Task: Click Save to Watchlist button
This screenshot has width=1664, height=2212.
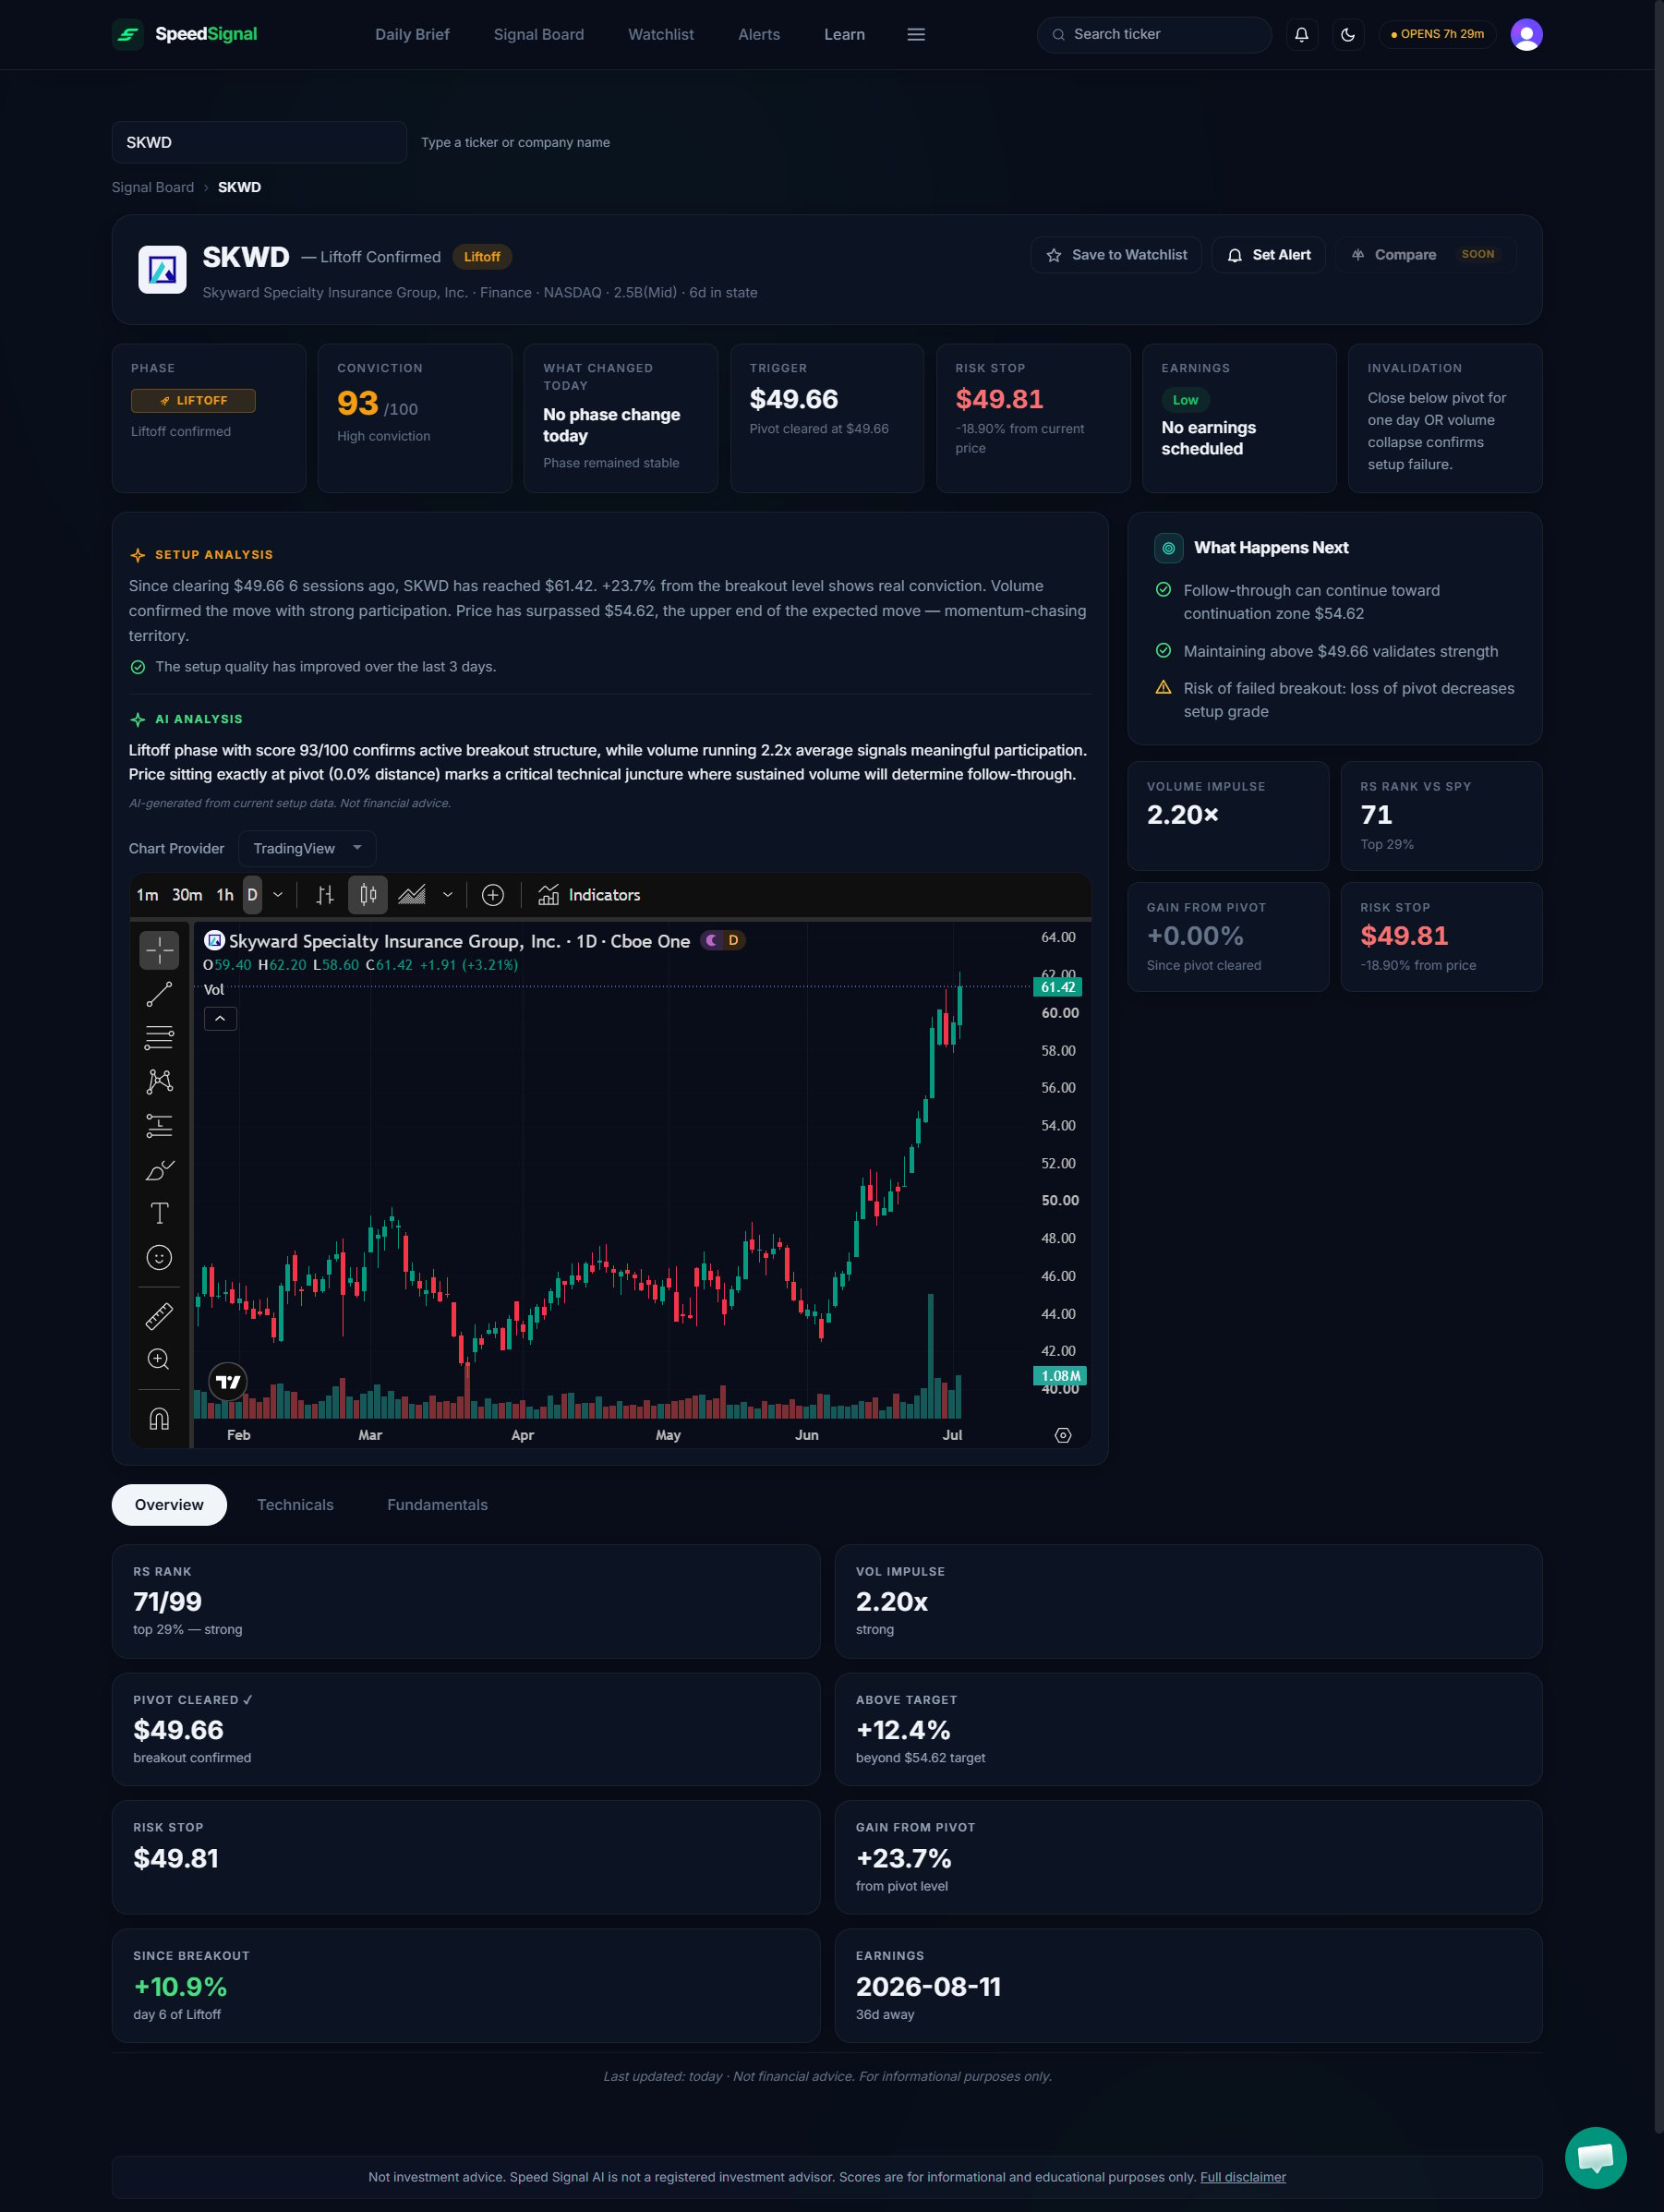Action: click(x=1116, y=255)
